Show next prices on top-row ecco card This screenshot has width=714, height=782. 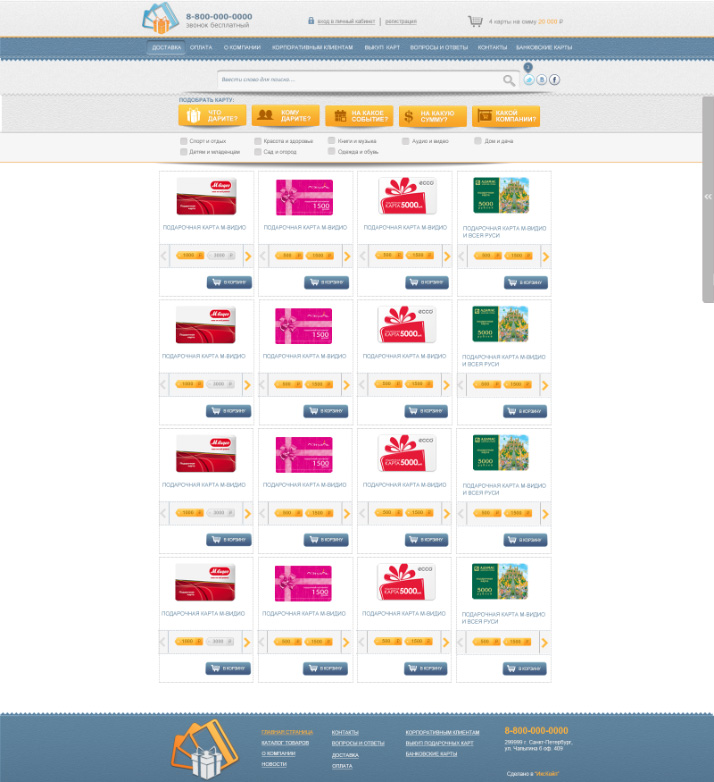click(447, 256)
